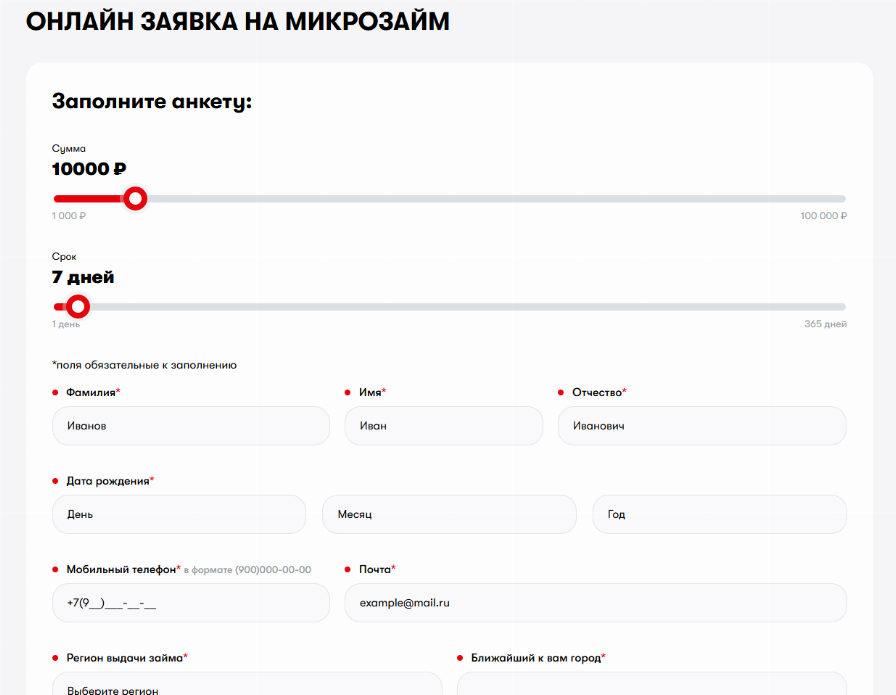This screenshot has width=896, height=695.
Task: Click the ОНЛАЙН ЗАЯВКА НА МИКРОЗАЙМ title
Action: coord(238,21)
